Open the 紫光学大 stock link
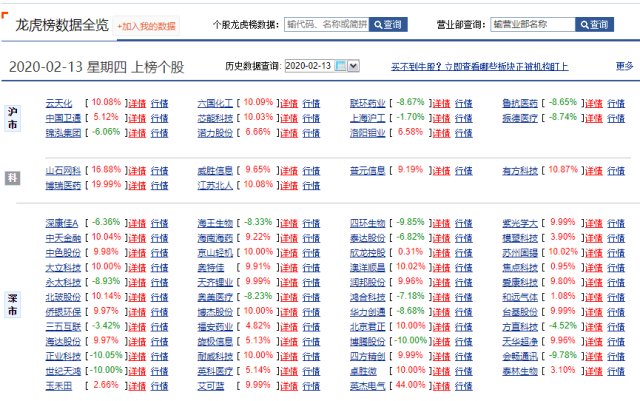 click(520, 223)
